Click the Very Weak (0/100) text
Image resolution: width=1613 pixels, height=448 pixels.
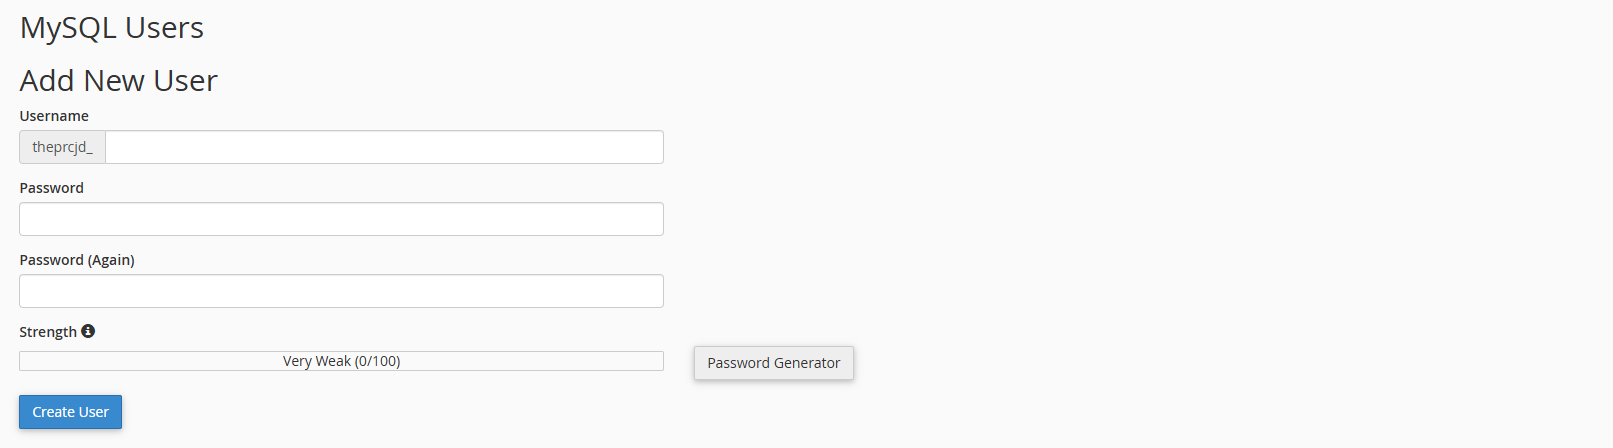coord(341,361)
